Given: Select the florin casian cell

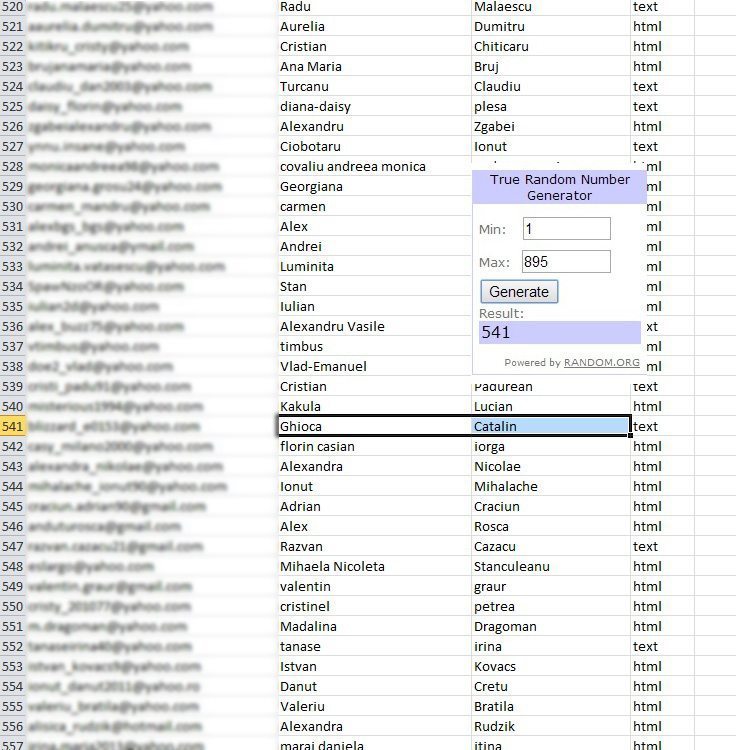Looking at the screenshot, I should (x=374, y=446).
